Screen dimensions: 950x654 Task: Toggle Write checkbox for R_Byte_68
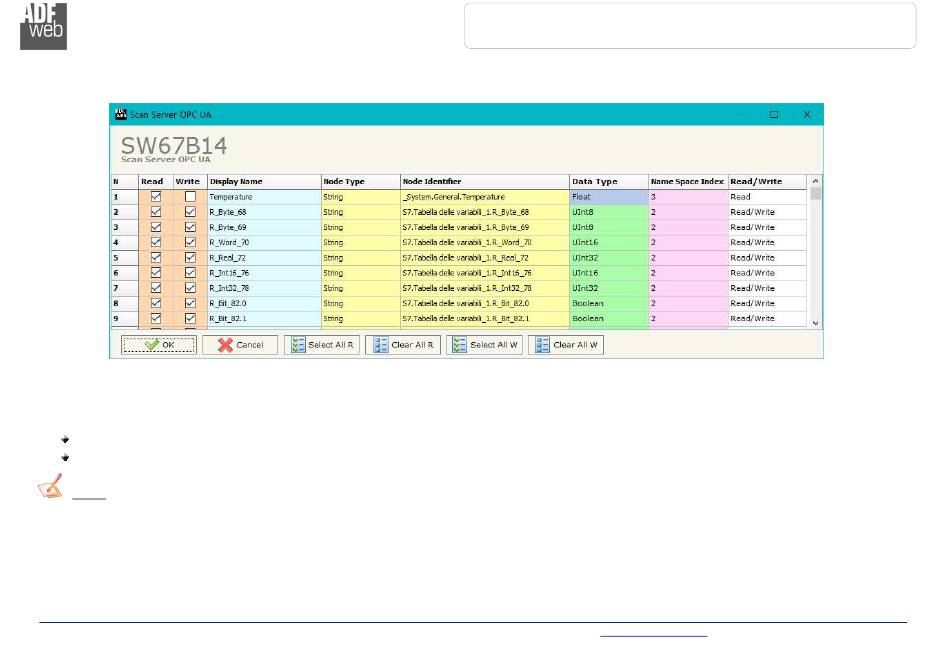[190, 212]
